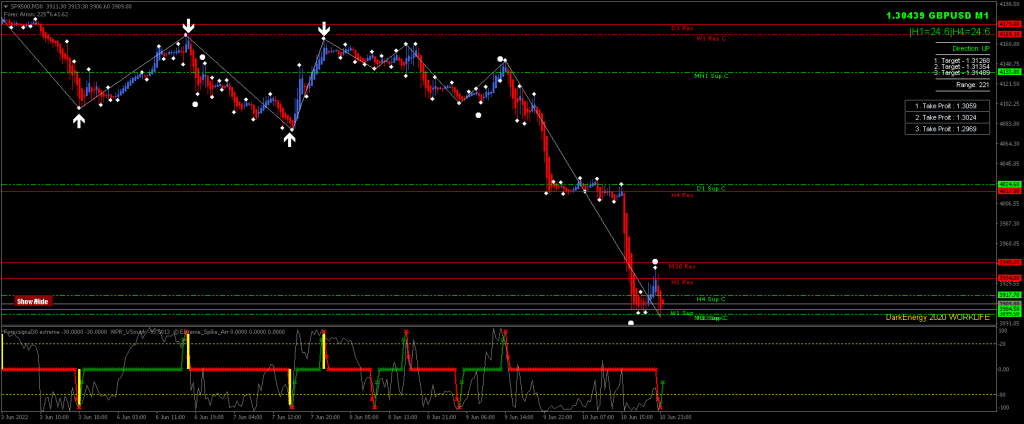Click the DarkEnergy 2020 WORKLIFE label

937,317
